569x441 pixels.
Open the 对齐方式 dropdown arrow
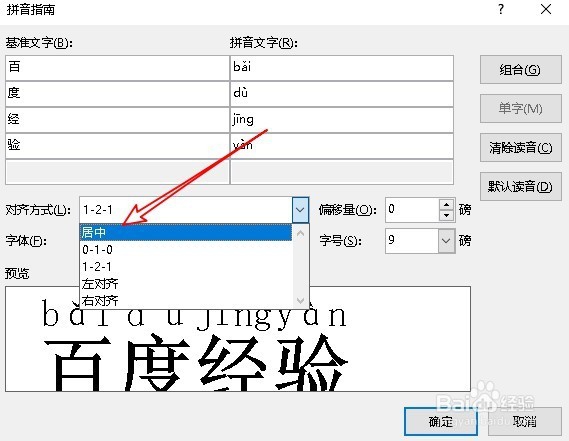click(x=300, y=210)
